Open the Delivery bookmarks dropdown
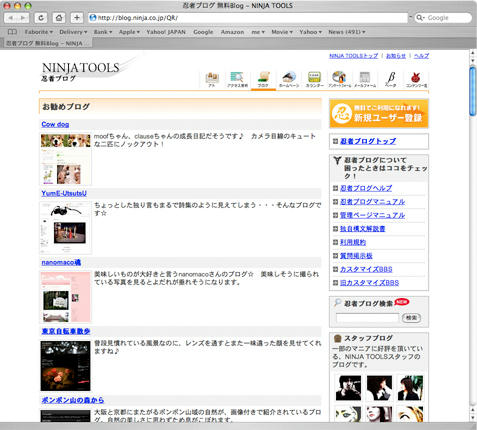This screenshot has height=430, width=477. 73,32
